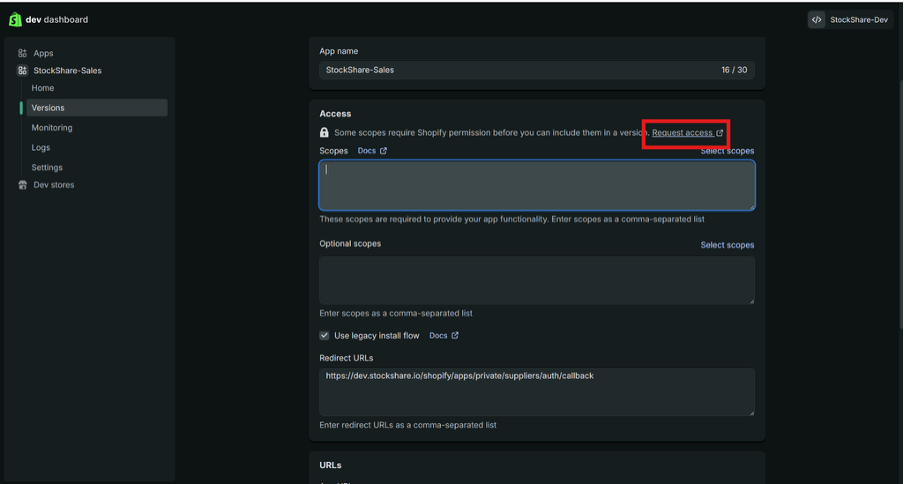Open the Versions page

[x=97, y=108]
